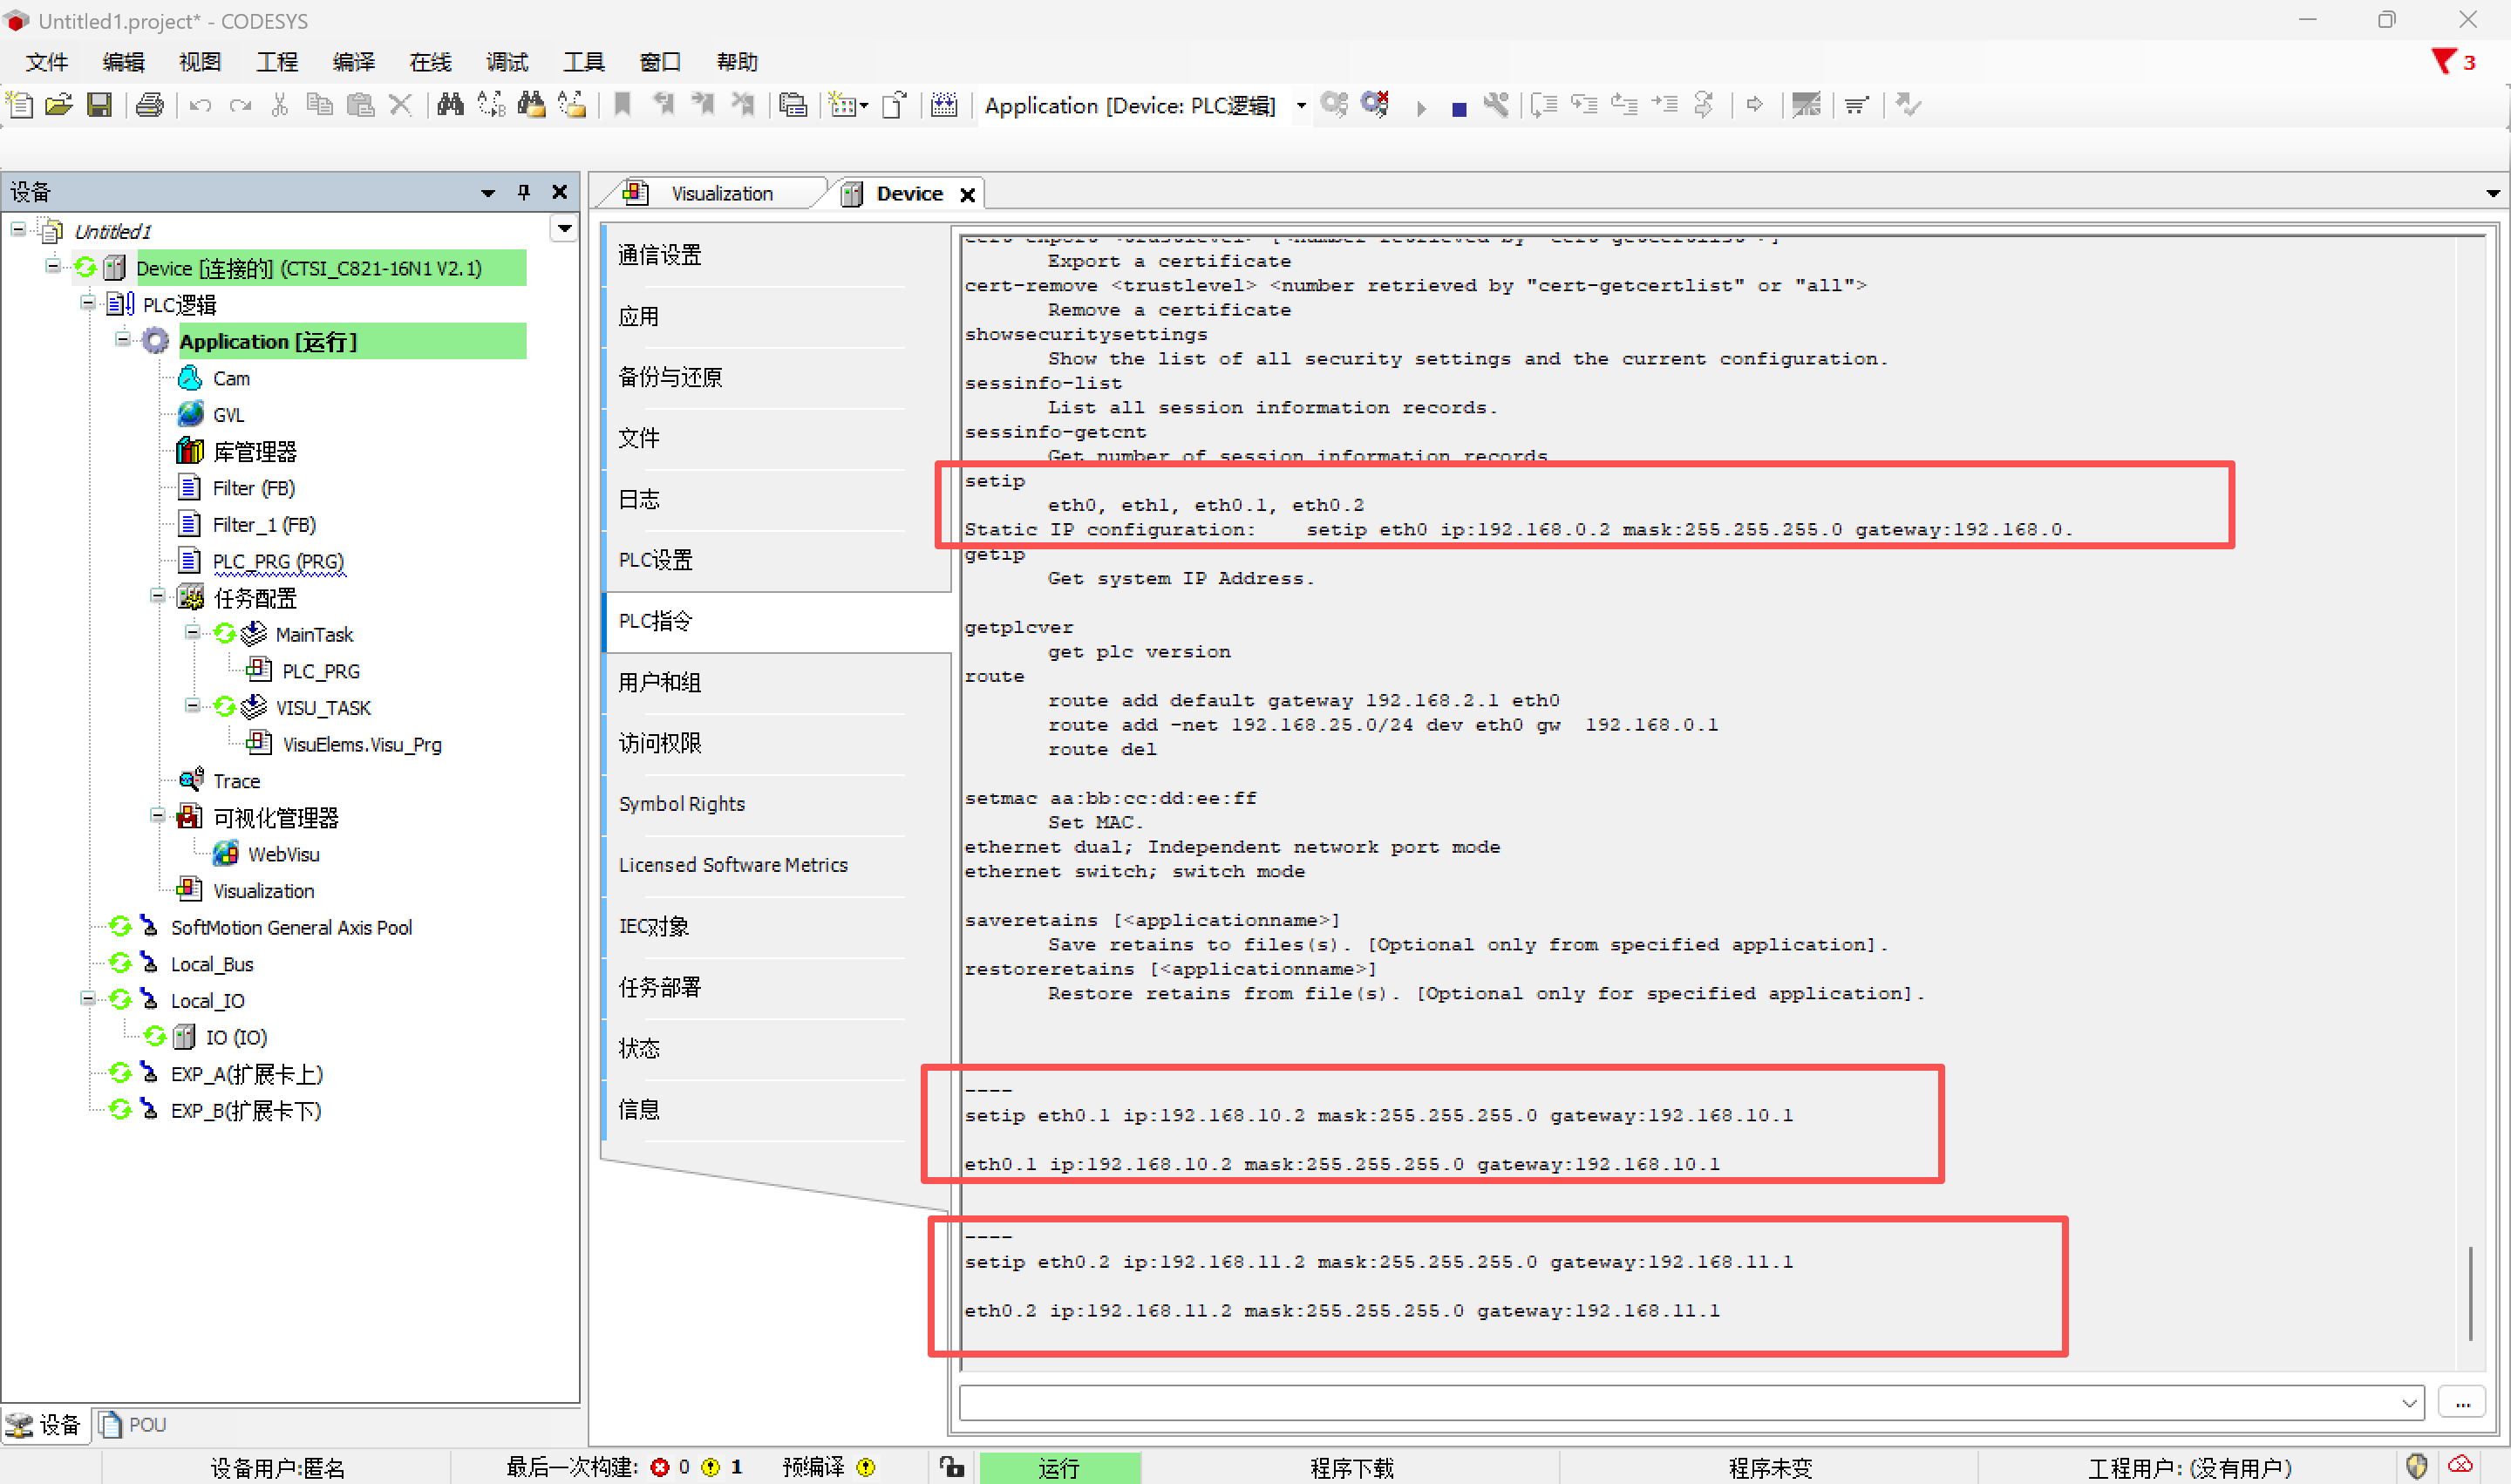This screenshot has width=2511, height=1484.
Task: Click the unlock icon in status bar
Action: click(x=952, y=1467)
